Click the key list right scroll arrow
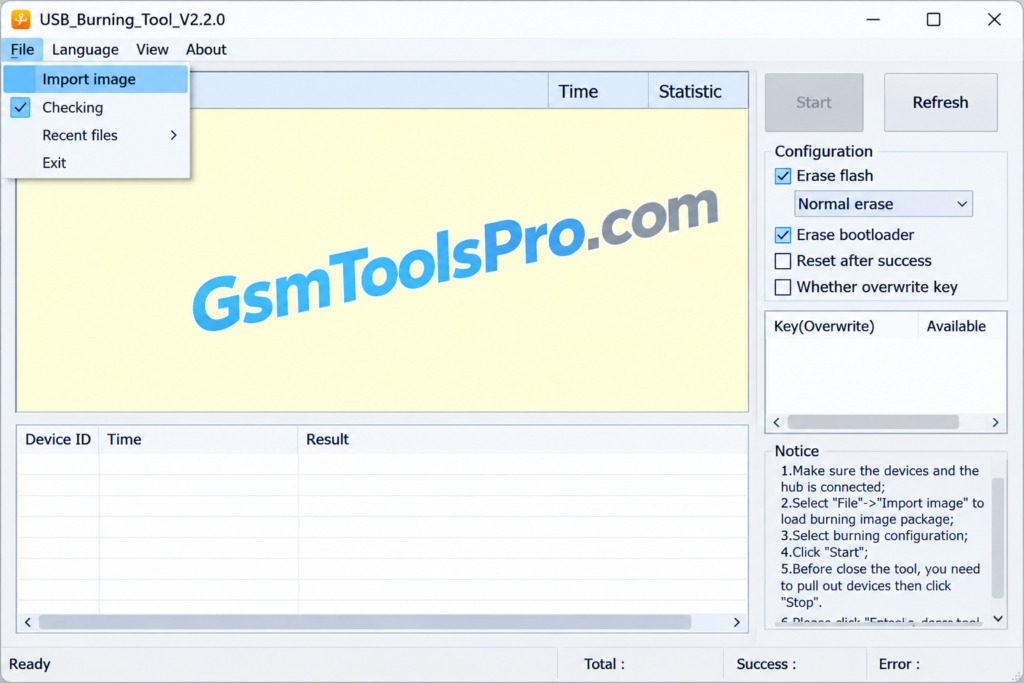The width and height of the screenshot is (1024, 683). 995,422
